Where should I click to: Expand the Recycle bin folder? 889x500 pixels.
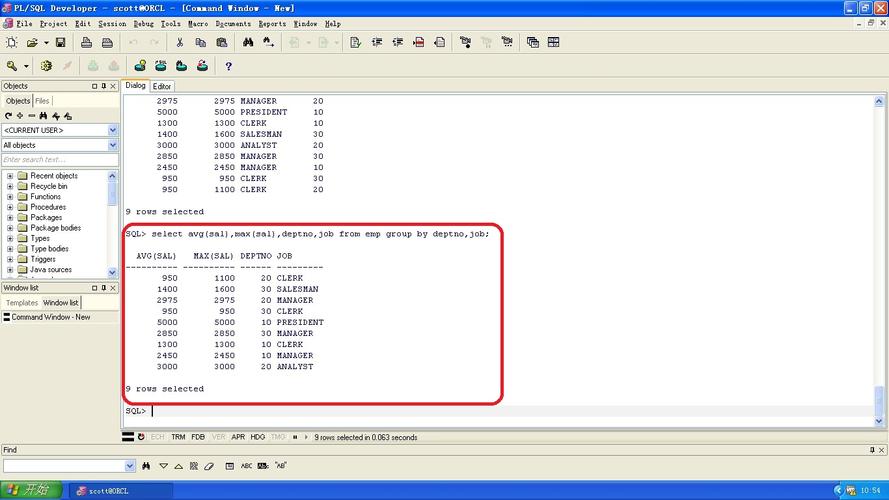click(x=10, y=186)
